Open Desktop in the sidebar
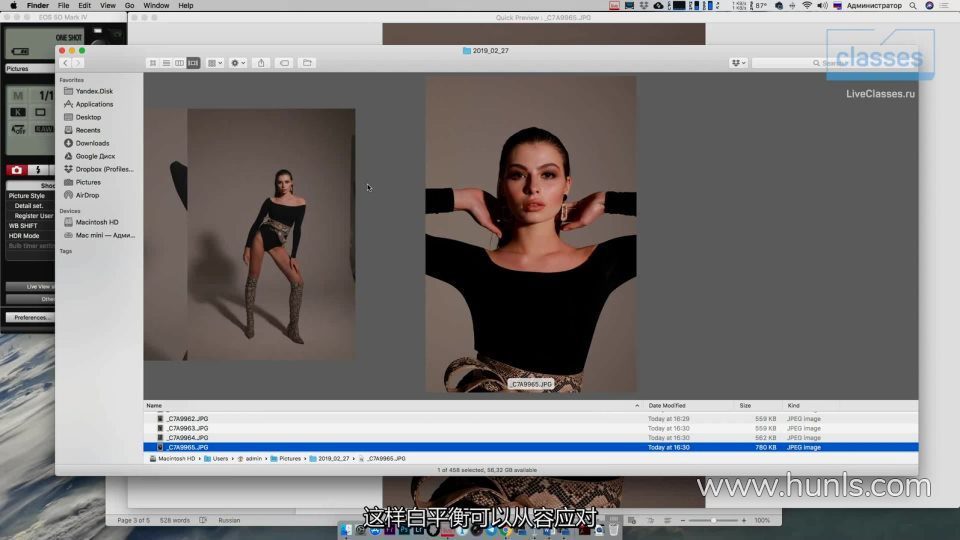 88,117
